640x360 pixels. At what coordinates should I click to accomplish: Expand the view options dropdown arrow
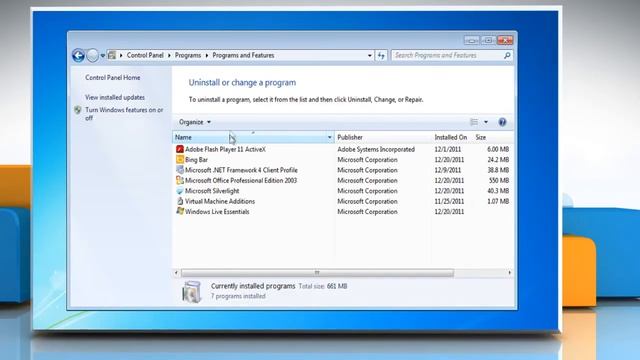(x=486, y=122)
